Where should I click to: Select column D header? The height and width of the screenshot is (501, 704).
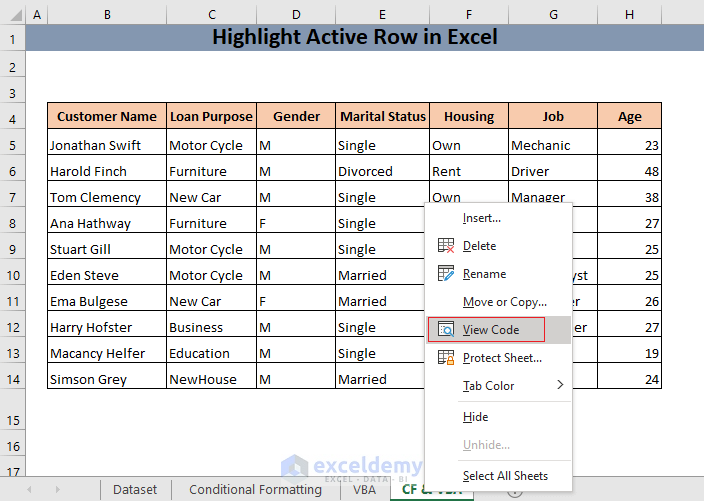(x=296, y=15)
